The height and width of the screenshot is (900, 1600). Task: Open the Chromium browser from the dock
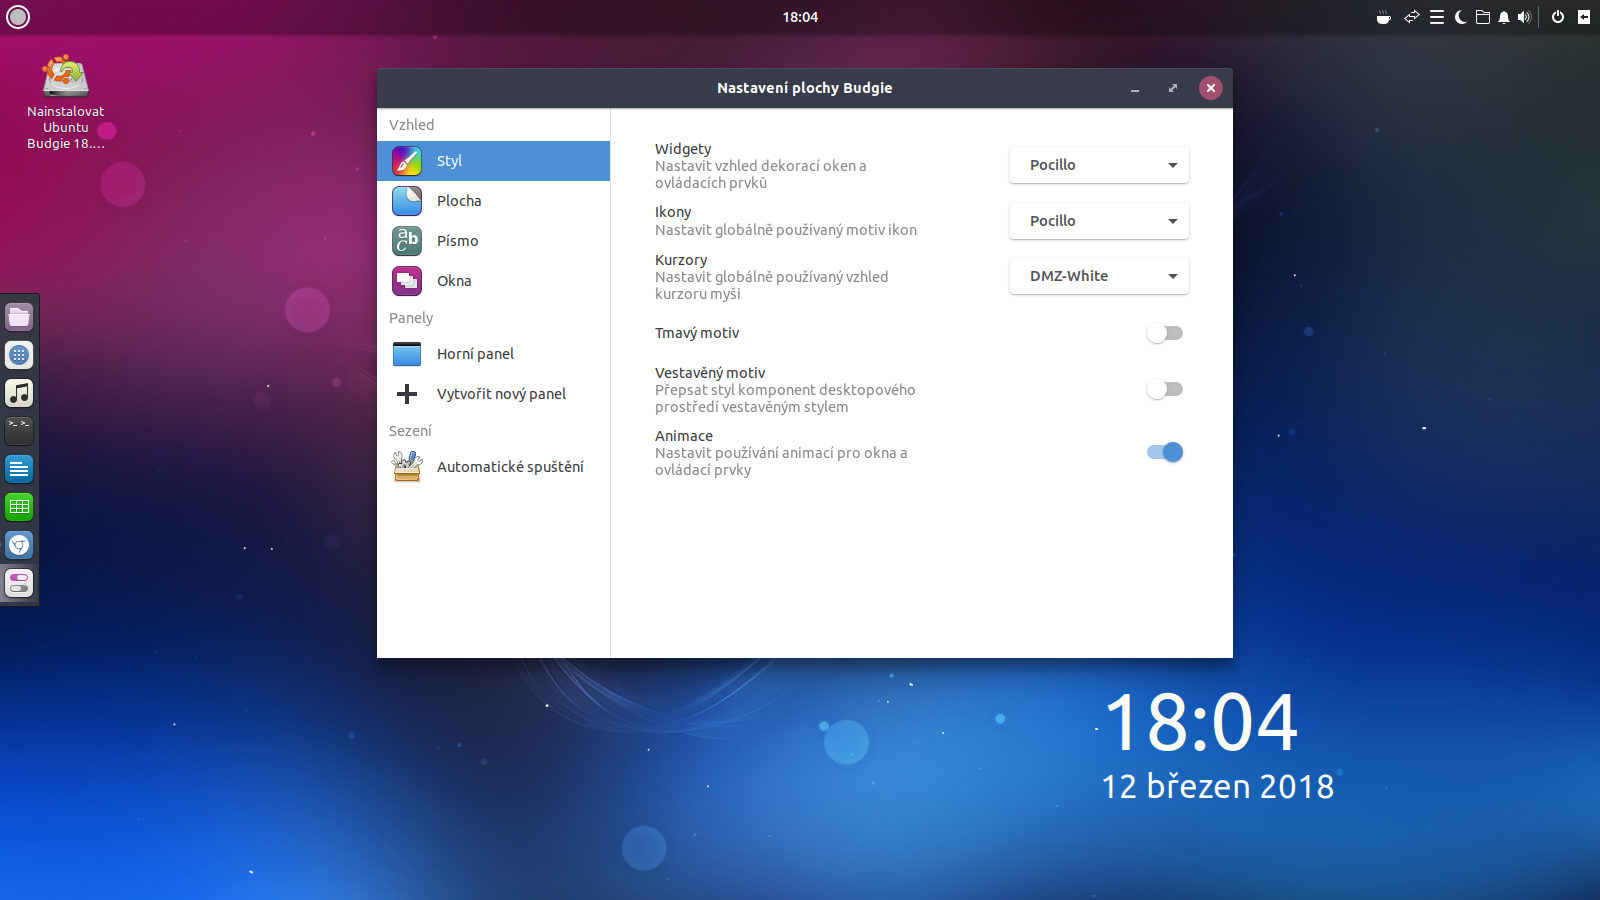19,545
